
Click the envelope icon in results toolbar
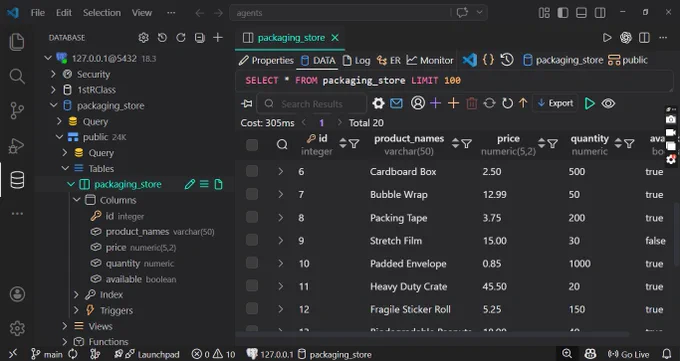396,103
